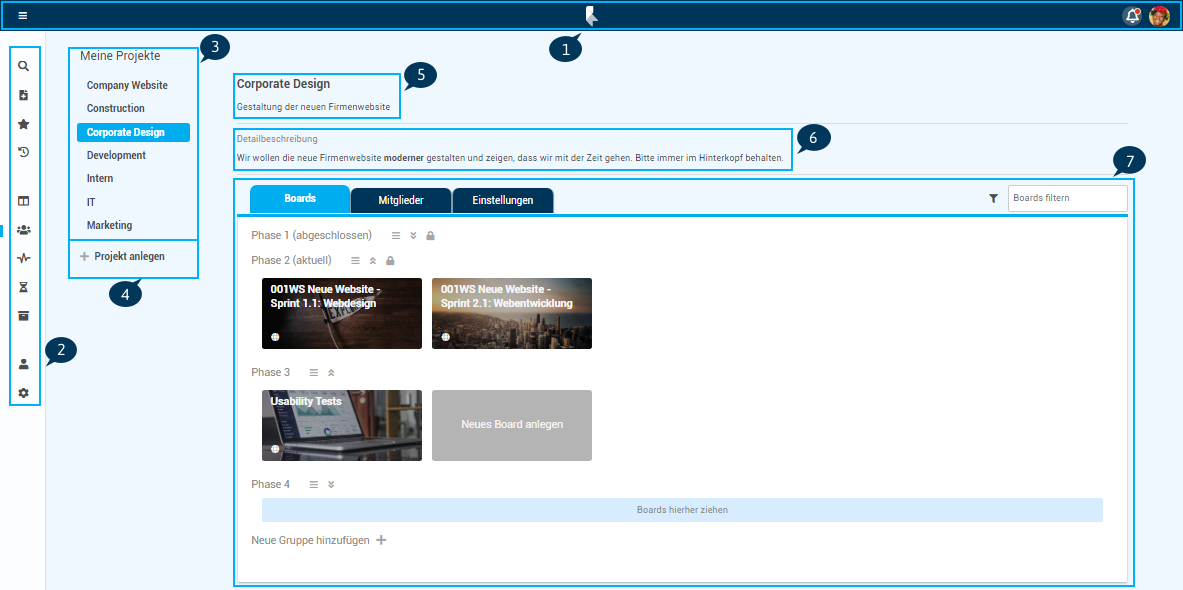Click the Neues Board anlegen tile

pyautogui.click(x=512, y=424)
